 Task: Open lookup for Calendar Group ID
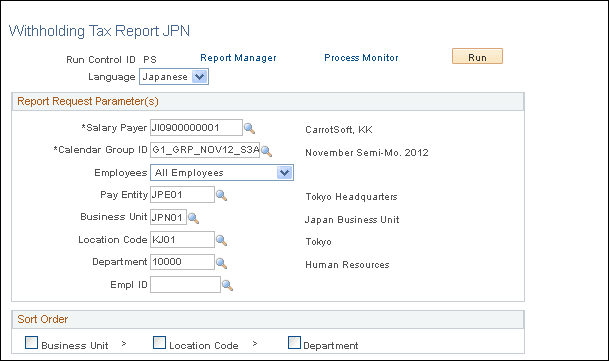[x=266, y=151]
